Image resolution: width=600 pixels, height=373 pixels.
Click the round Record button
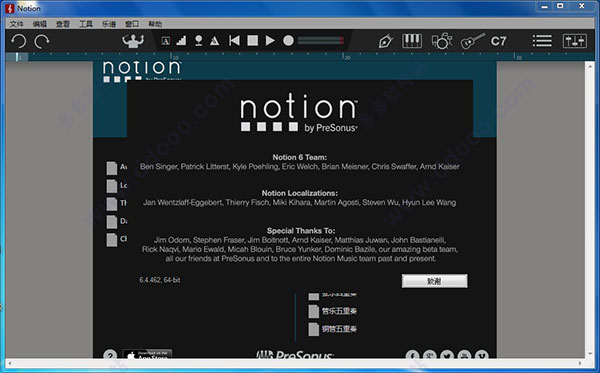pos(289,41)
